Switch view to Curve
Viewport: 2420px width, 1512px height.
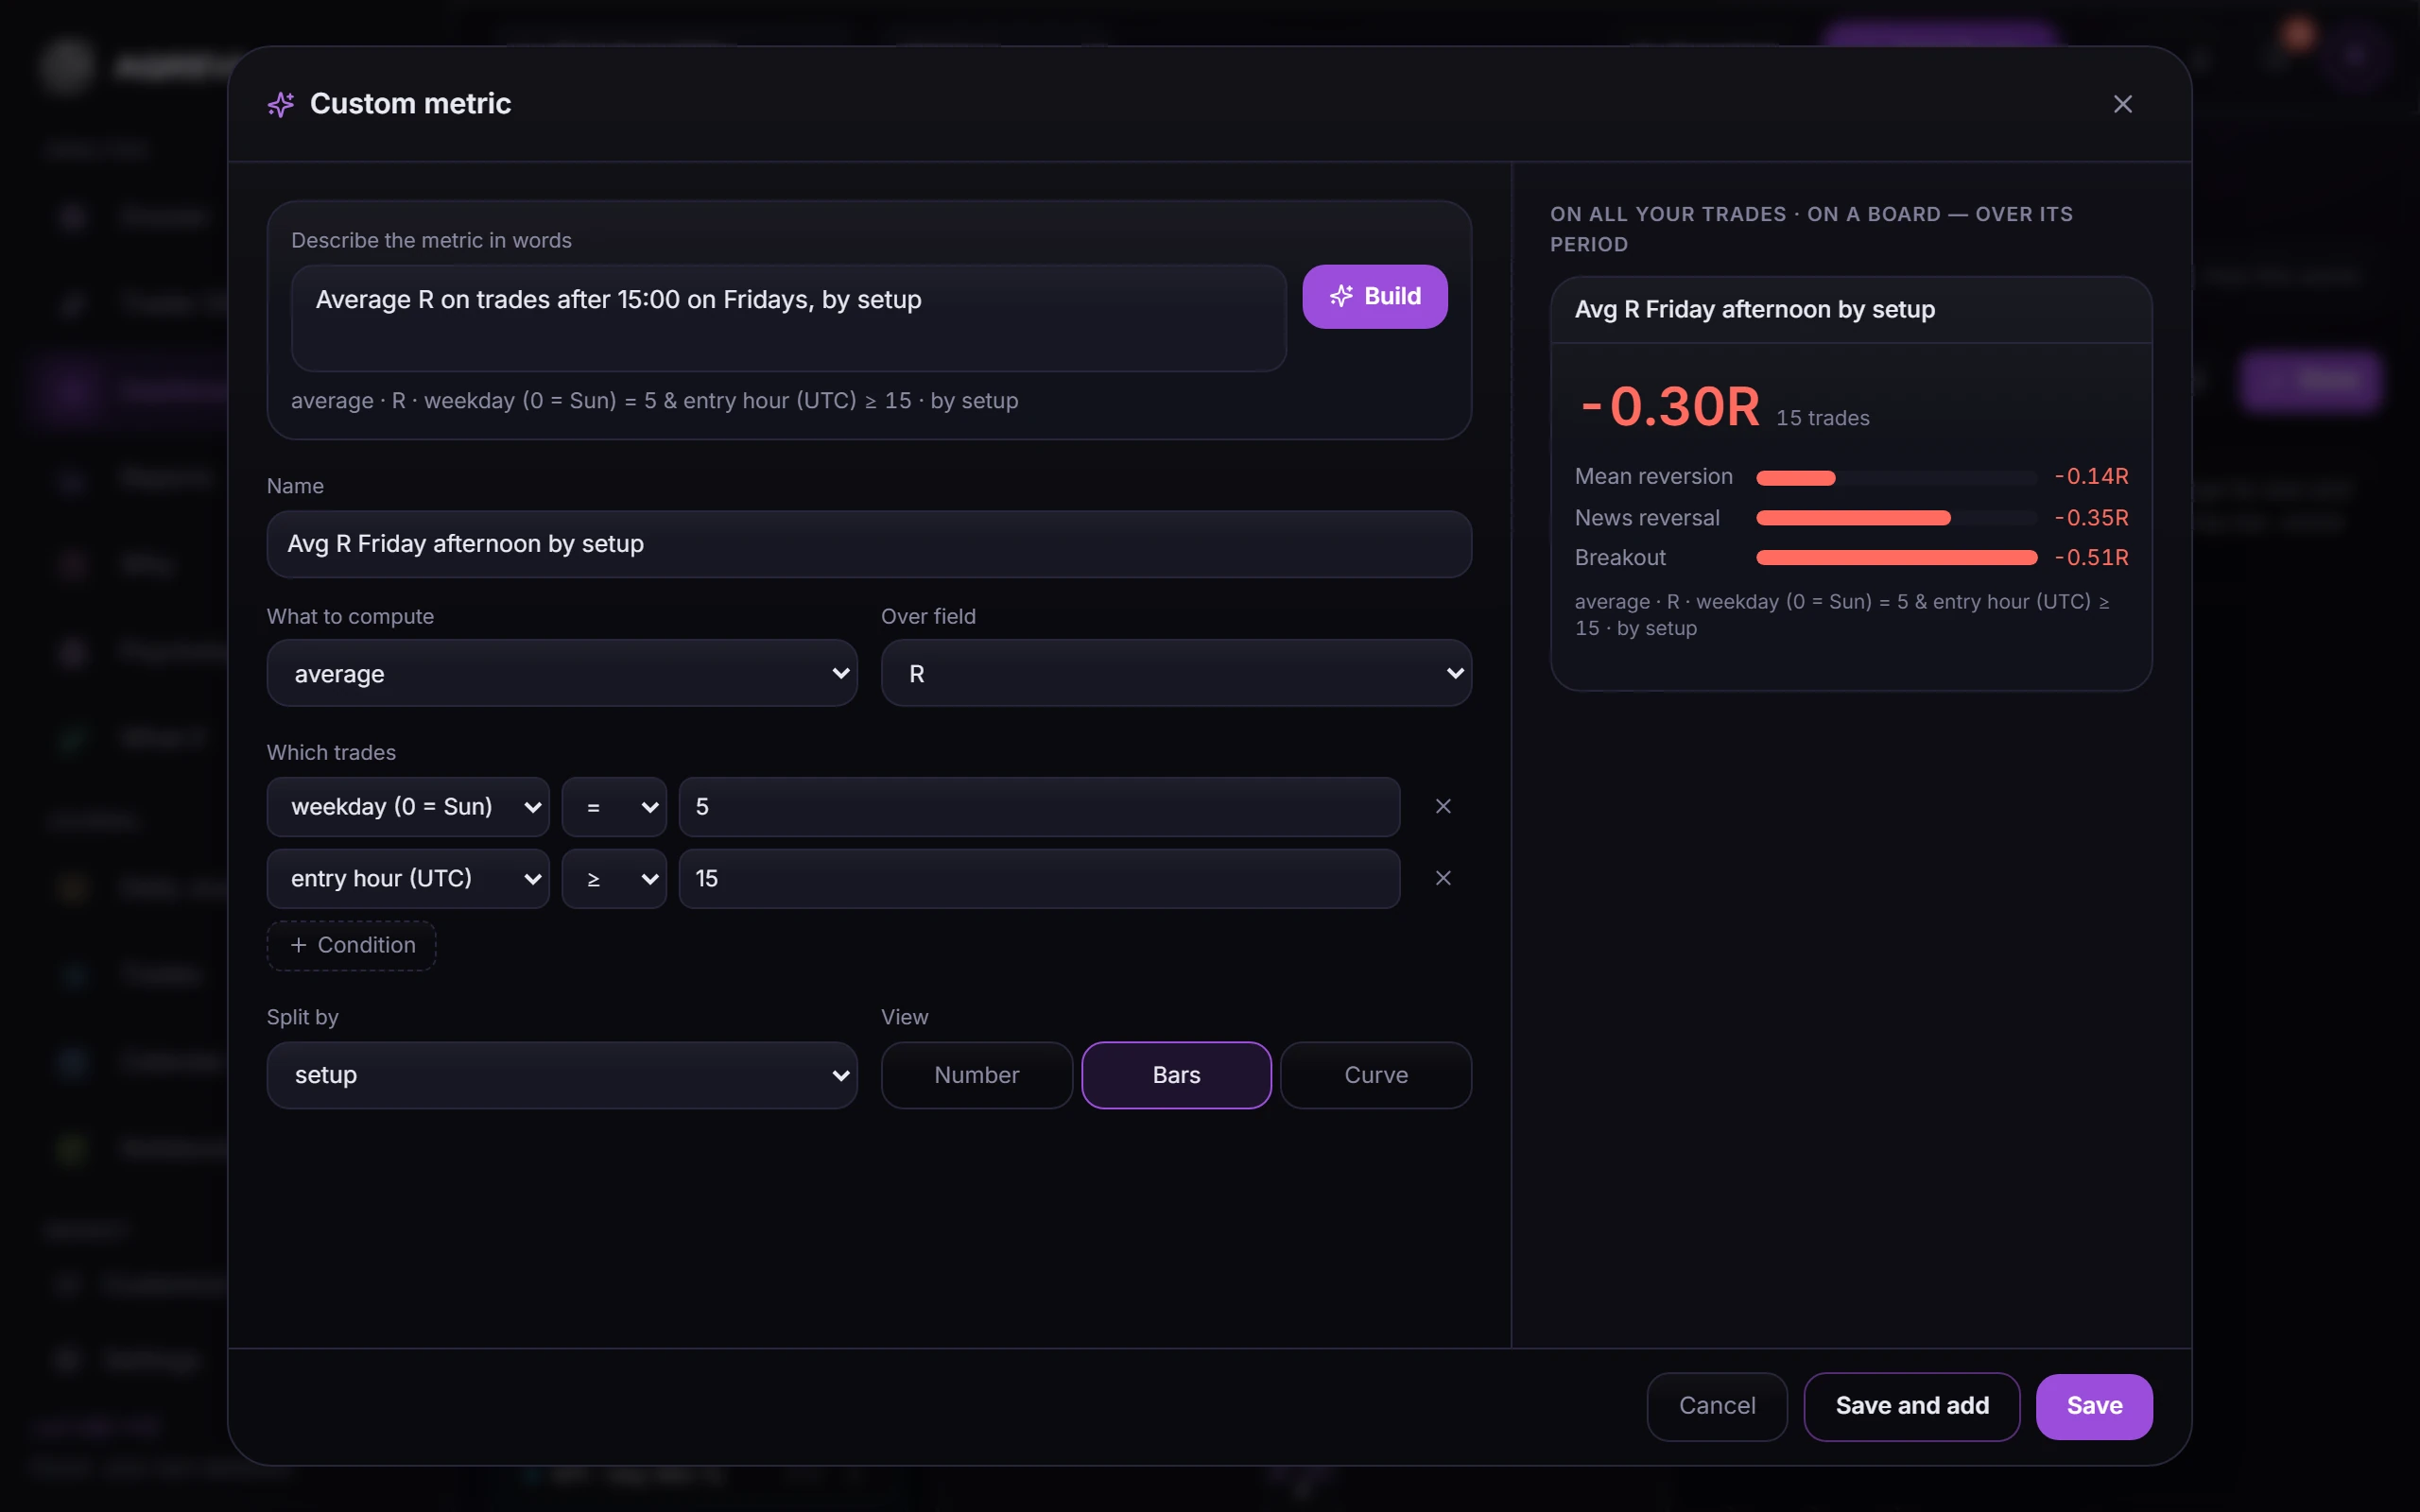coord(1375,1075)
